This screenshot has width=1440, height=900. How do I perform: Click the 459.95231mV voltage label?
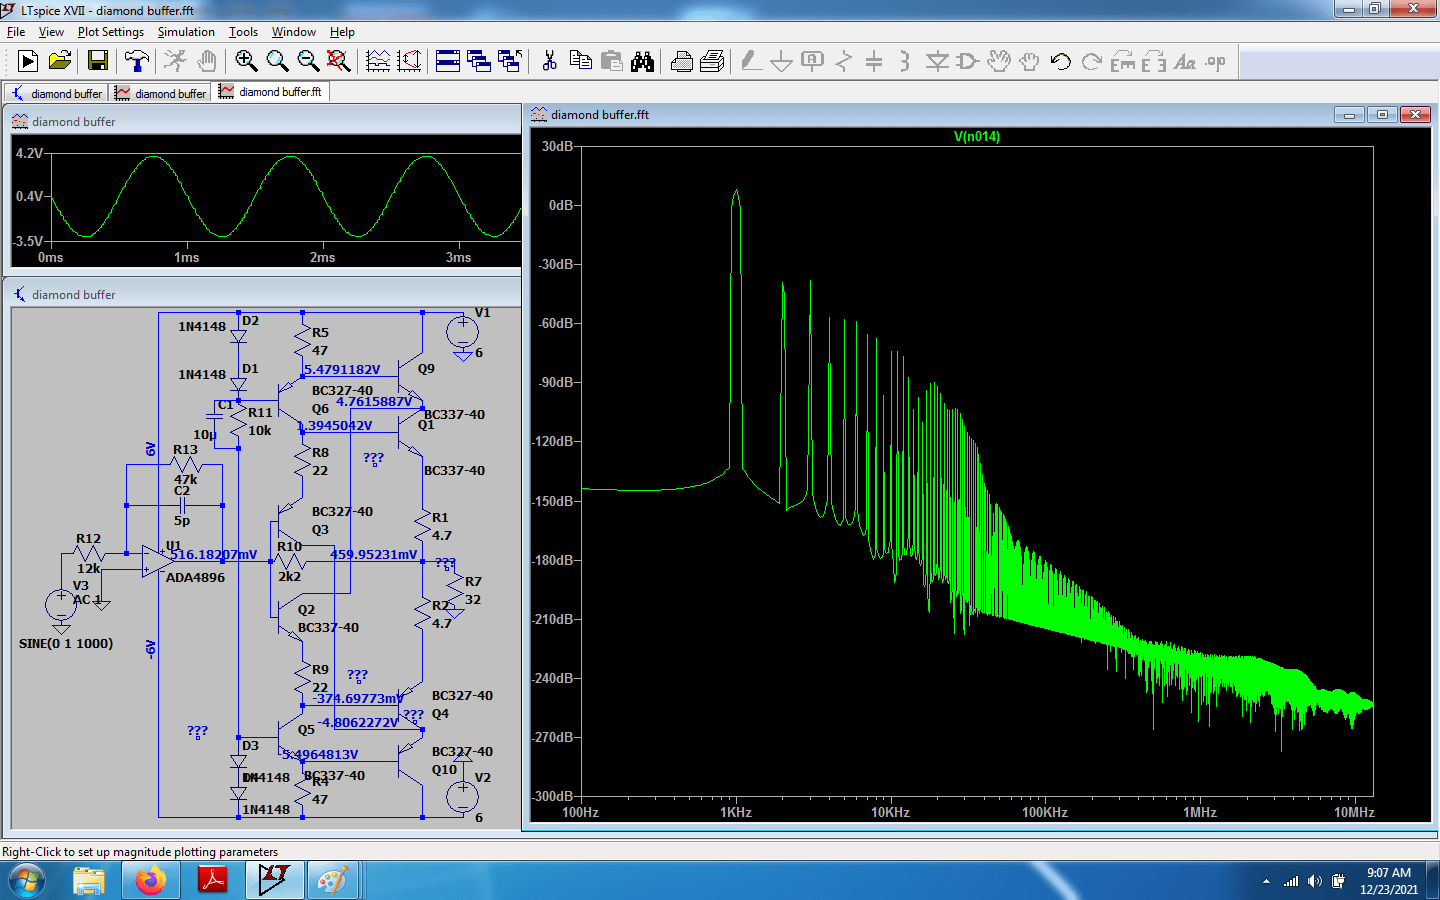click(374, 555)
